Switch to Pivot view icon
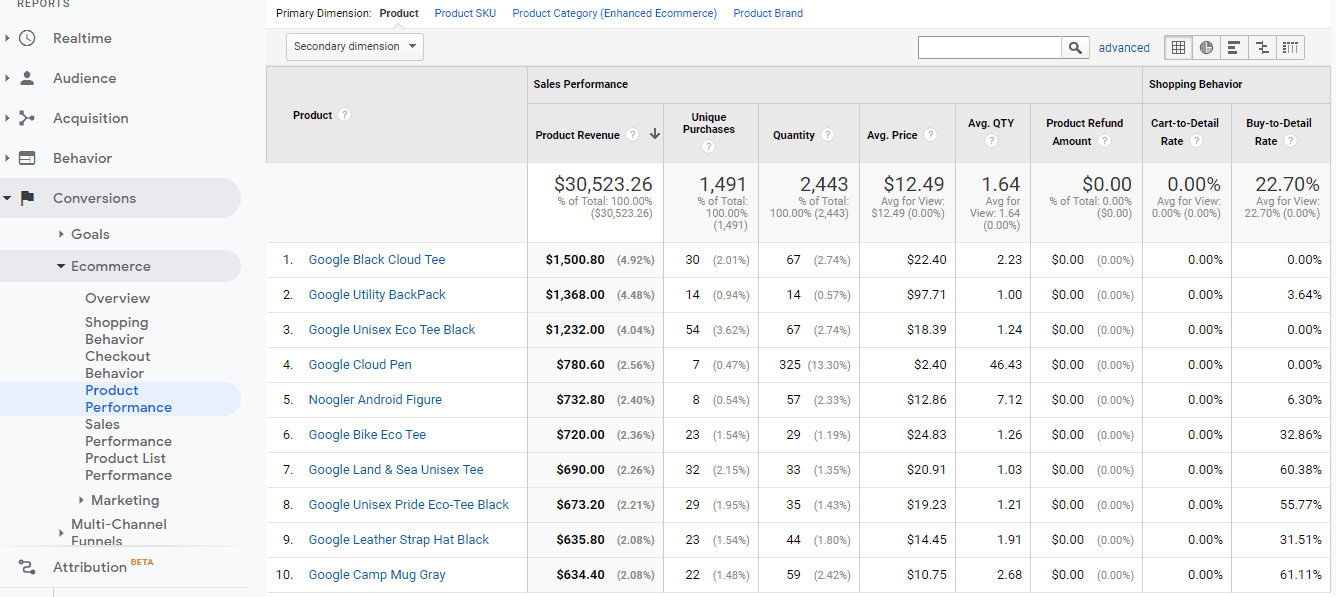The width and height of the screenshot is (1336, 597). 1291,47
